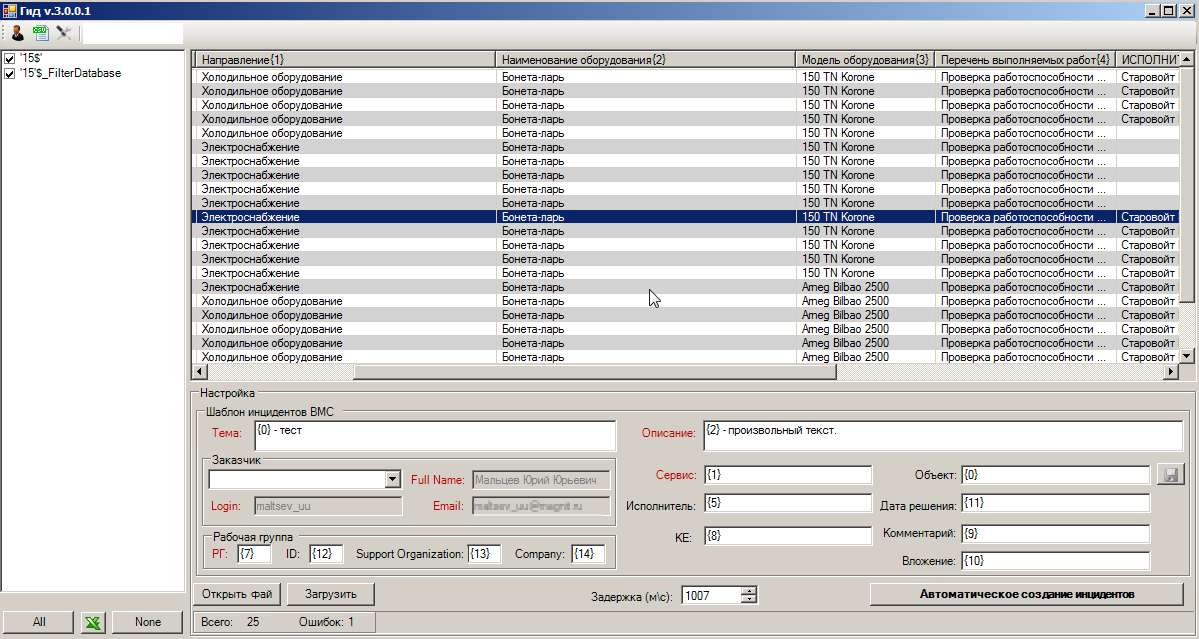Click the Гид application icon in title bar
The width and height of the screenshot is (1199, 639).
point(9,10)
